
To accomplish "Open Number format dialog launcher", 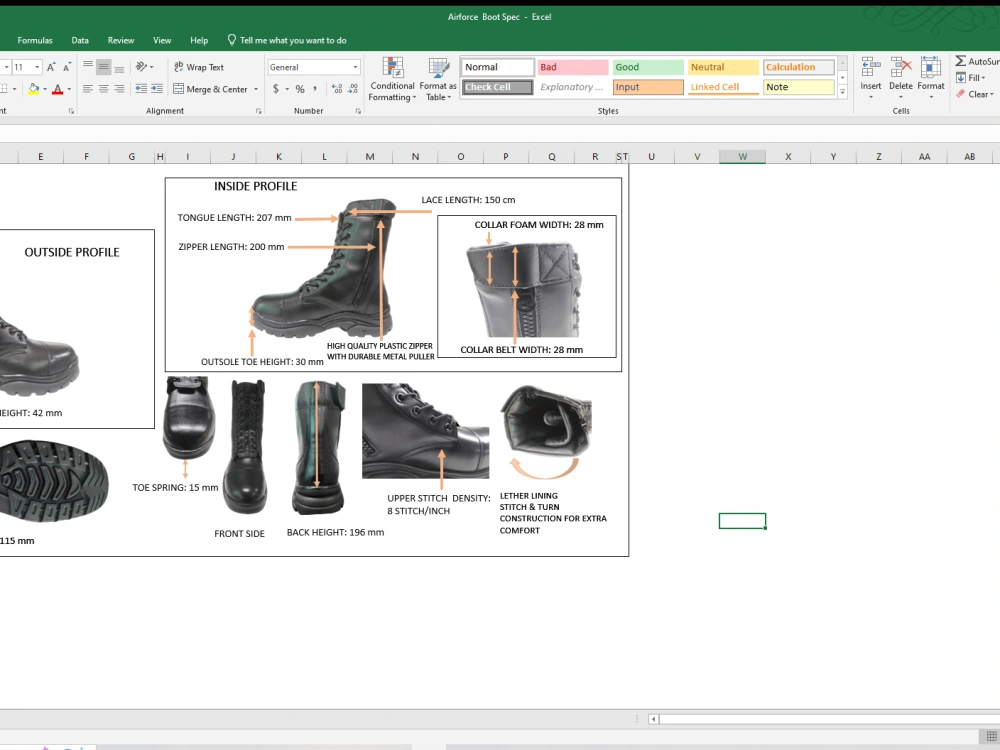I will [x=358, y=111].
